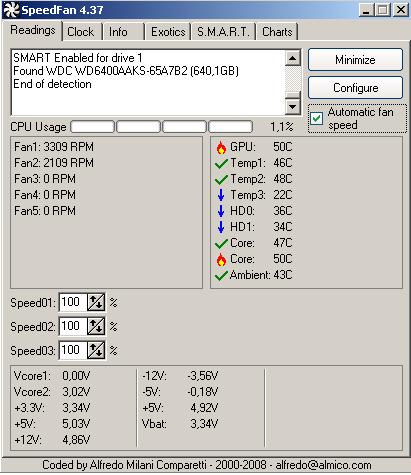The height and width of the screenshot is (475, 411).
Task: Click the first CPU usage bar
Action: 93,127
